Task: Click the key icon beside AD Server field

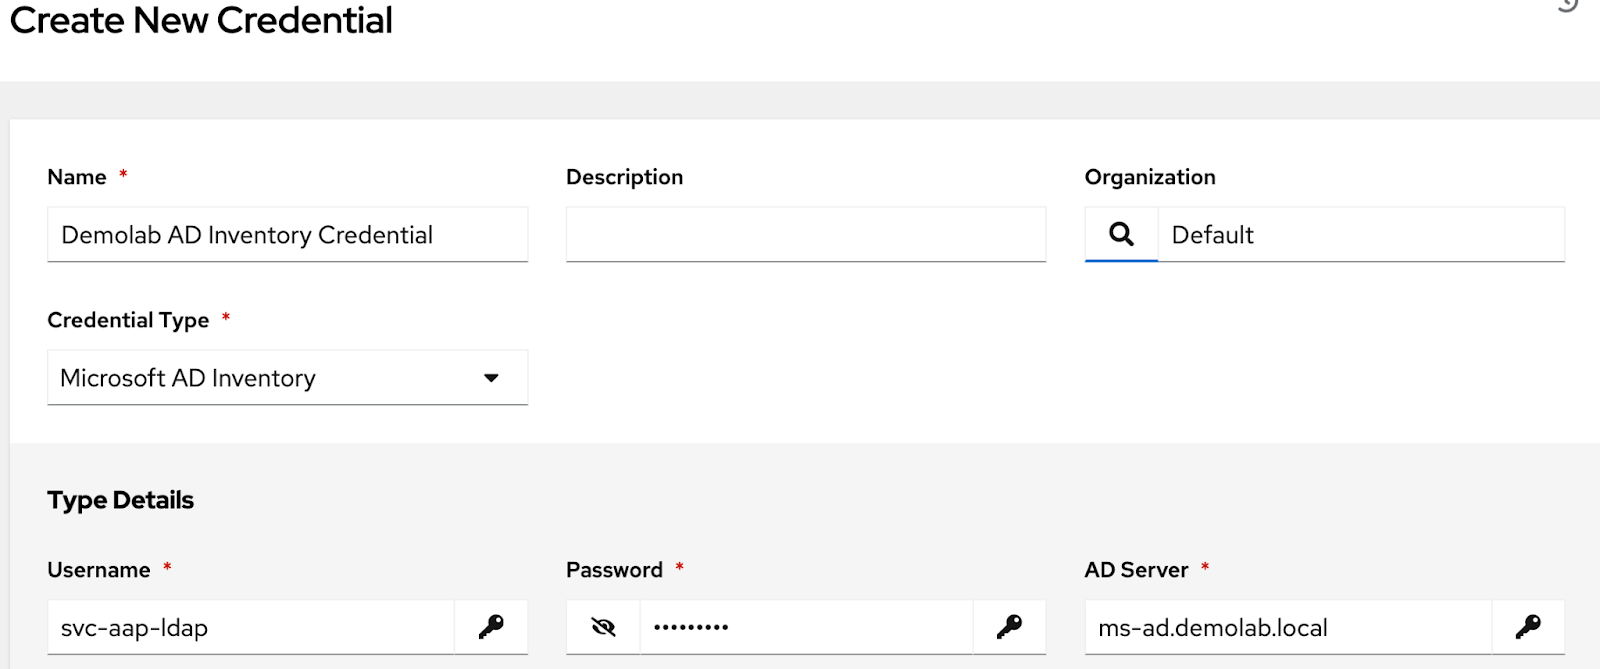Action: click(x=1528, y=627)
